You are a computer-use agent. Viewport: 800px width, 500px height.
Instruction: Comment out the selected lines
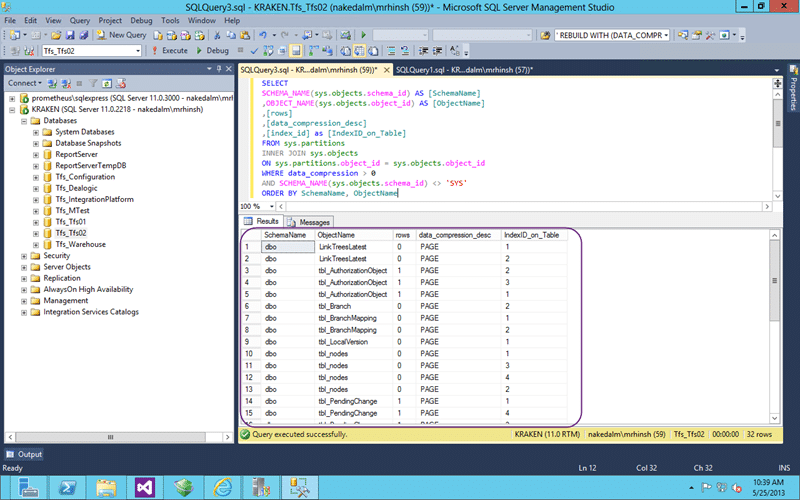[x=391, y=51]
